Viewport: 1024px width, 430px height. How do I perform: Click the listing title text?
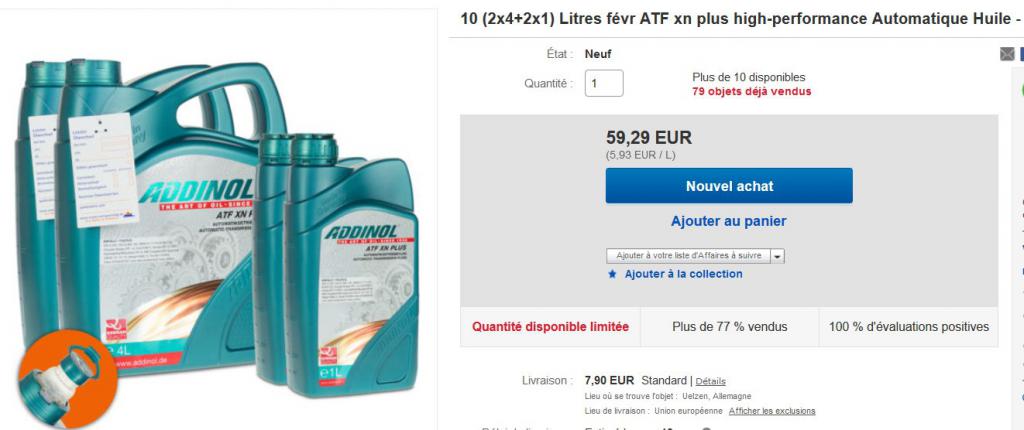coord(741,19)
